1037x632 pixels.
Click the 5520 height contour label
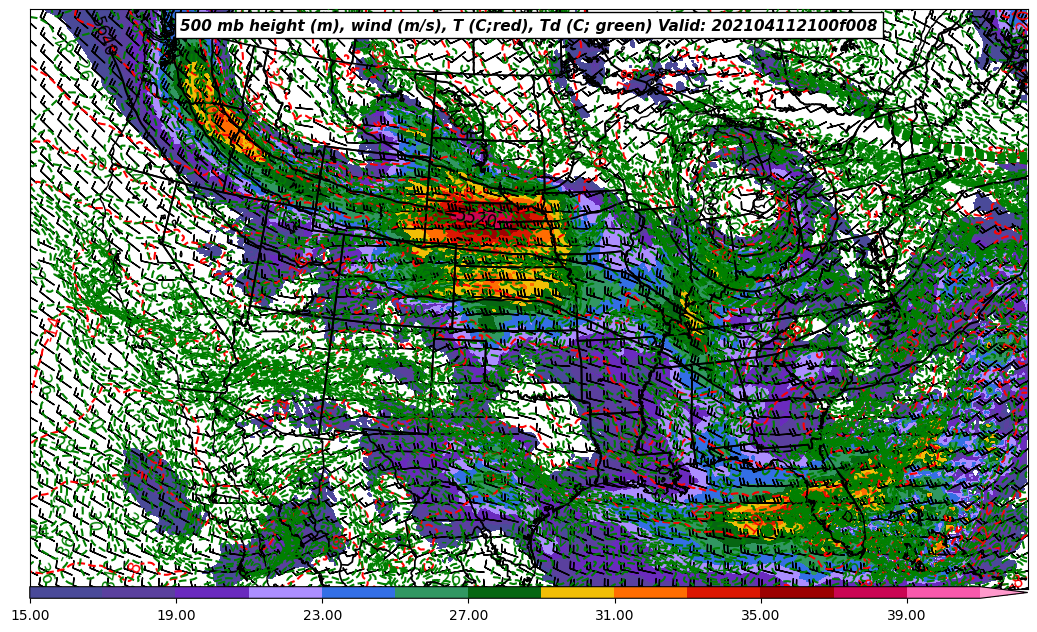tap(475, 219)
